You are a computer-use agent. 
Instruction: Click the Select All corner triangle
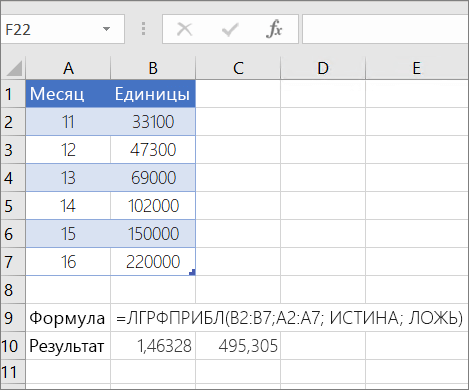(x=14, y=68)
